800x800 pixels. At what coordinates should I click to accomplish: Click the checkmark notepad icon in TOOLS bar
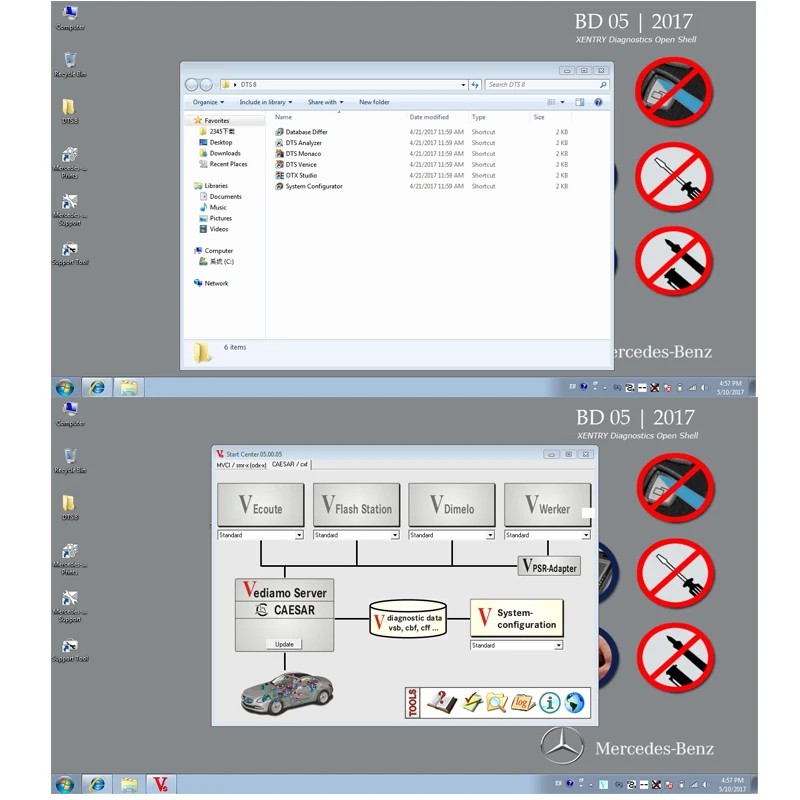coord(472,703)
